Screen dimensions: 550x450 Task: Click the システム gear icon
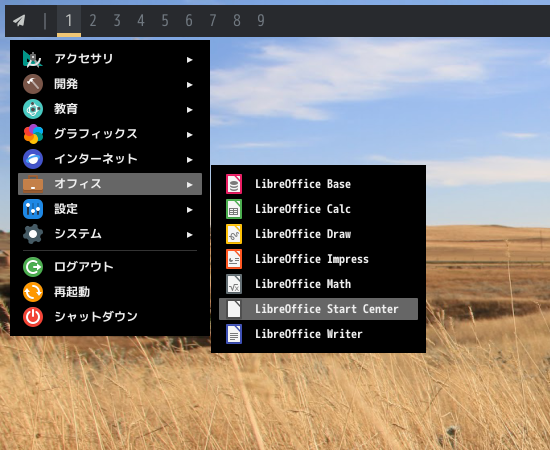point(33,234)
